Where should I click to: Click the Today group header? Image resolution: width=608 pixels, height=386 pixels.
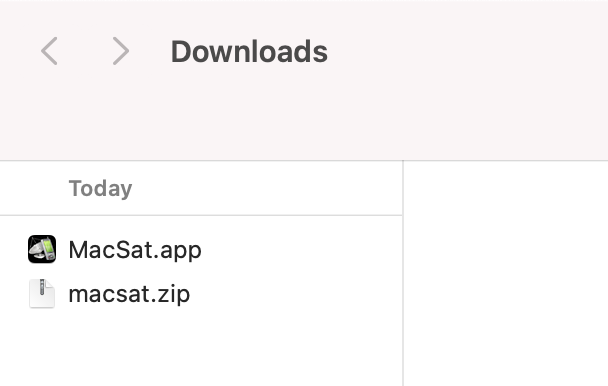tap(100, 189)
